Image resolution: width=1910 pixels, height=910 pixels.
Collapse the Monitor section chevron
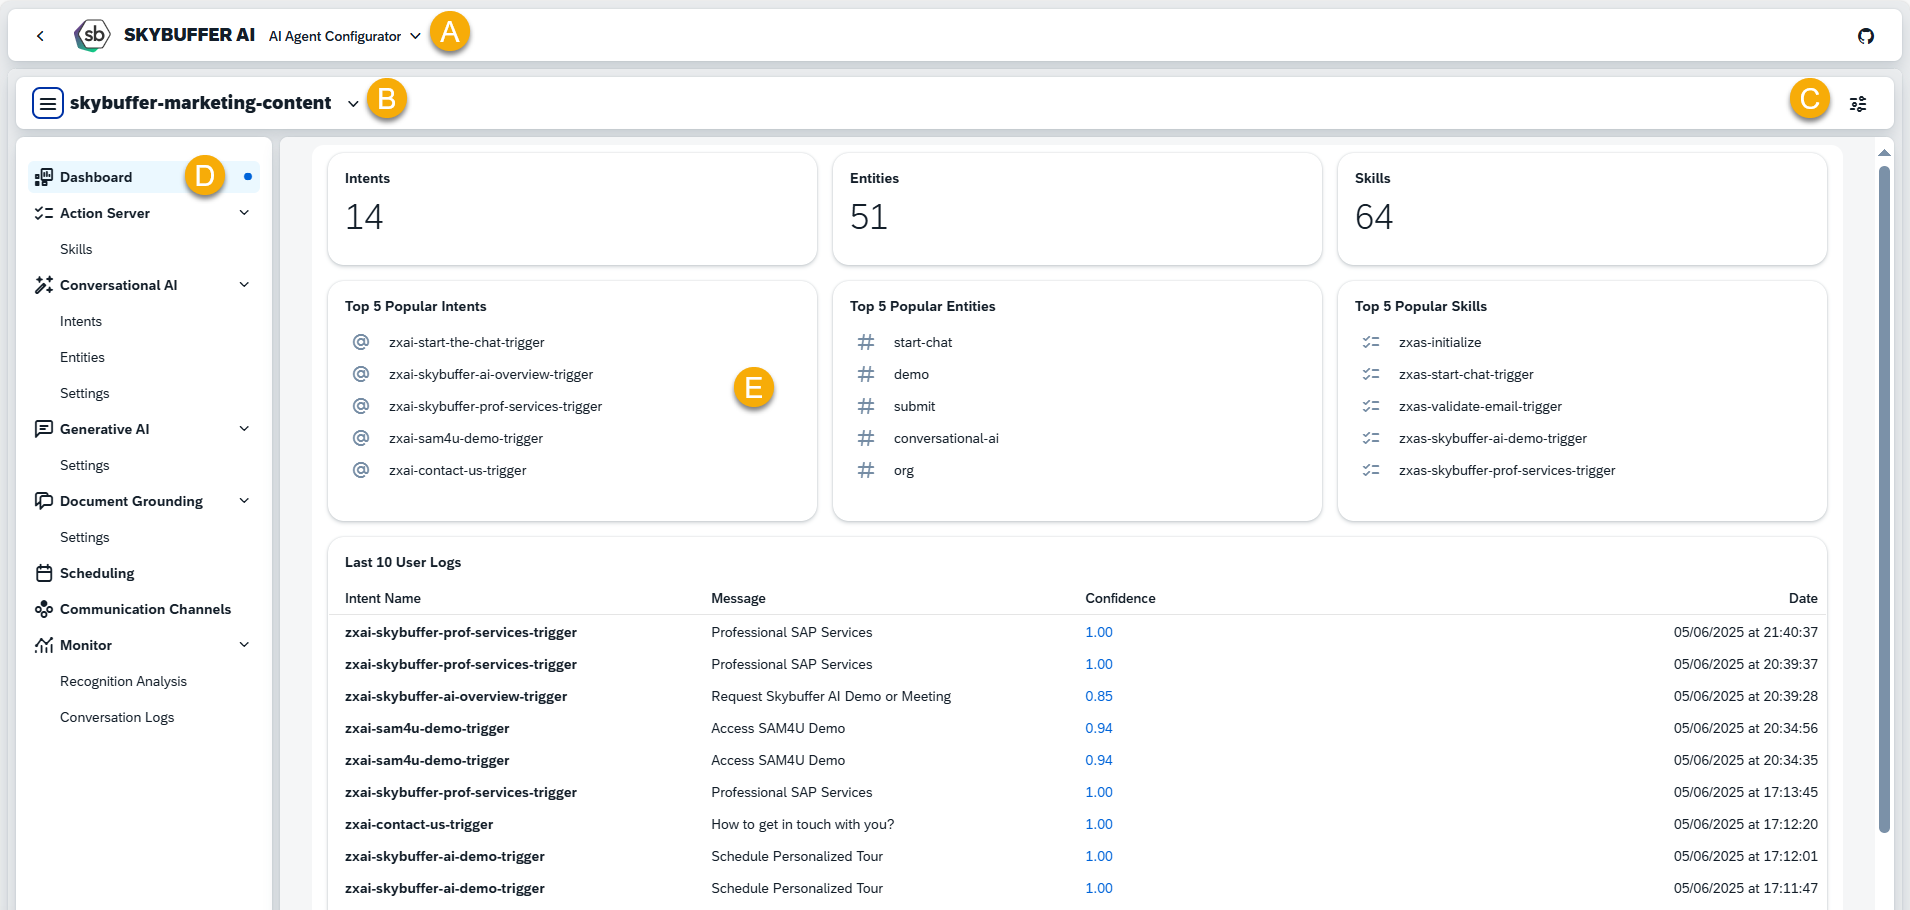244,645
